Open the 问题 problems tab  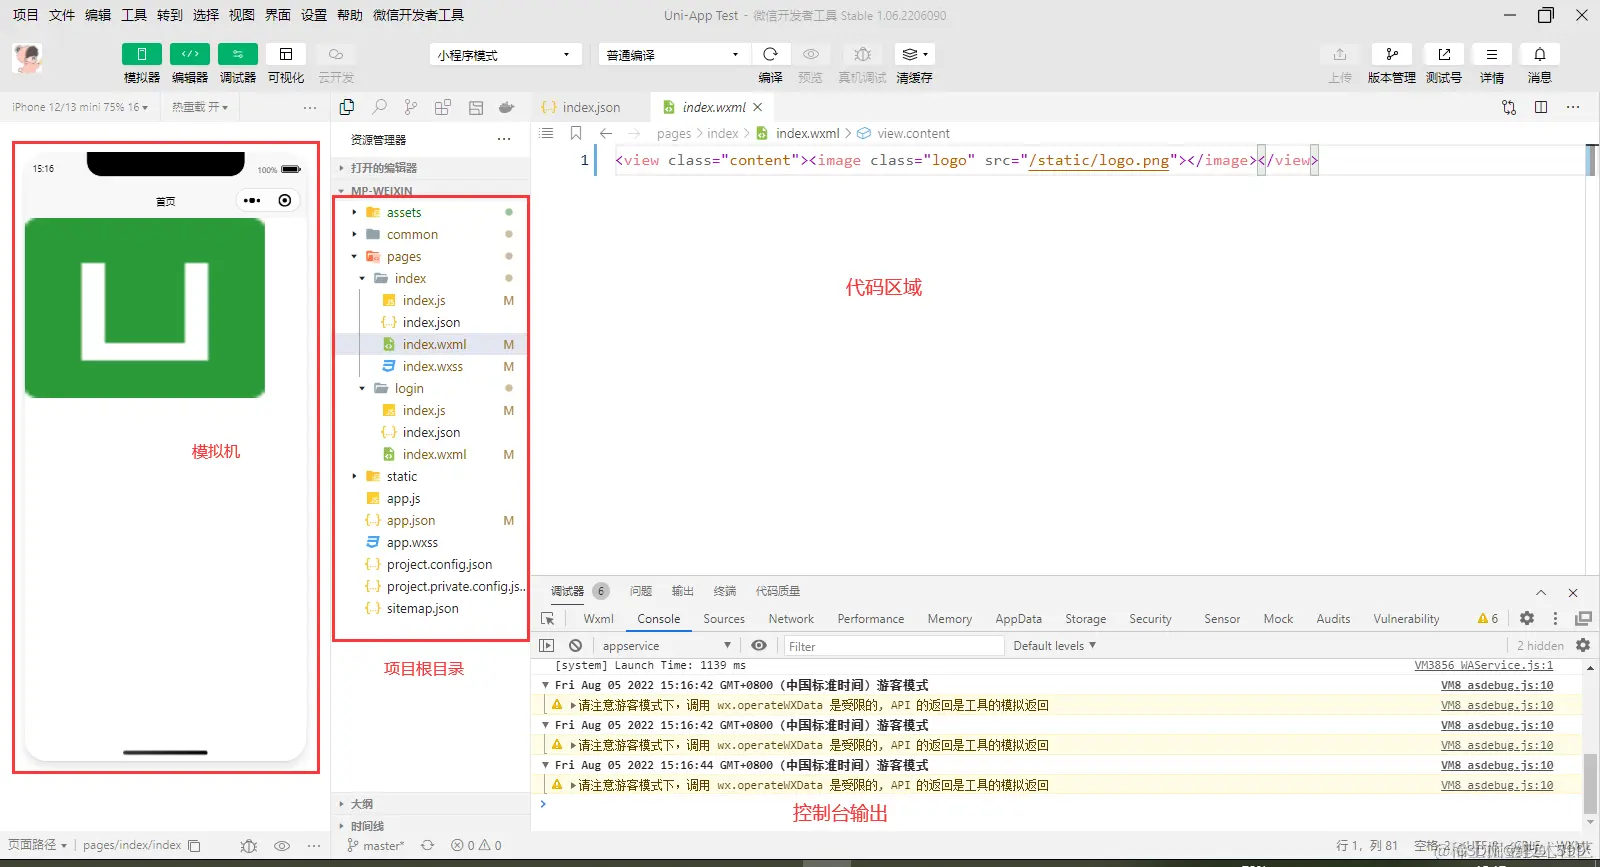641,591
